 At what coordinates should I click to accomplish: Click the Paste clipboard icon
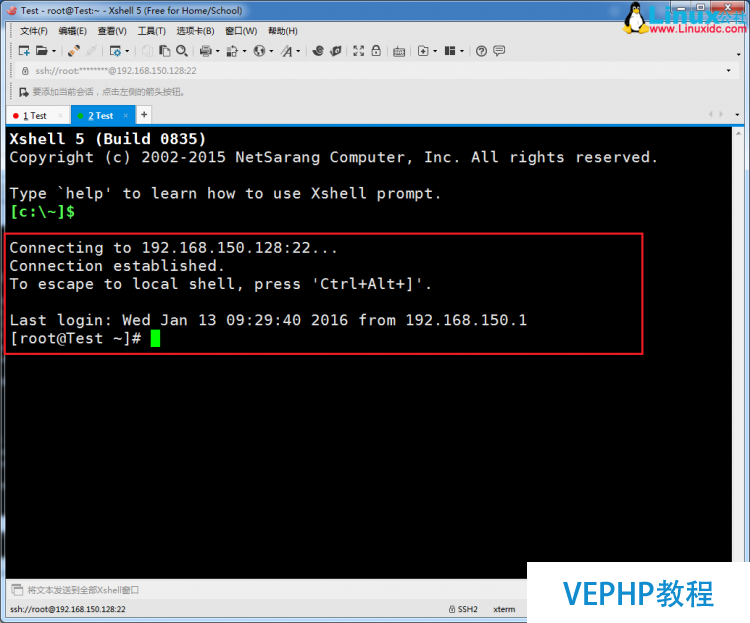pyautogui.click(x=165, y=51)
